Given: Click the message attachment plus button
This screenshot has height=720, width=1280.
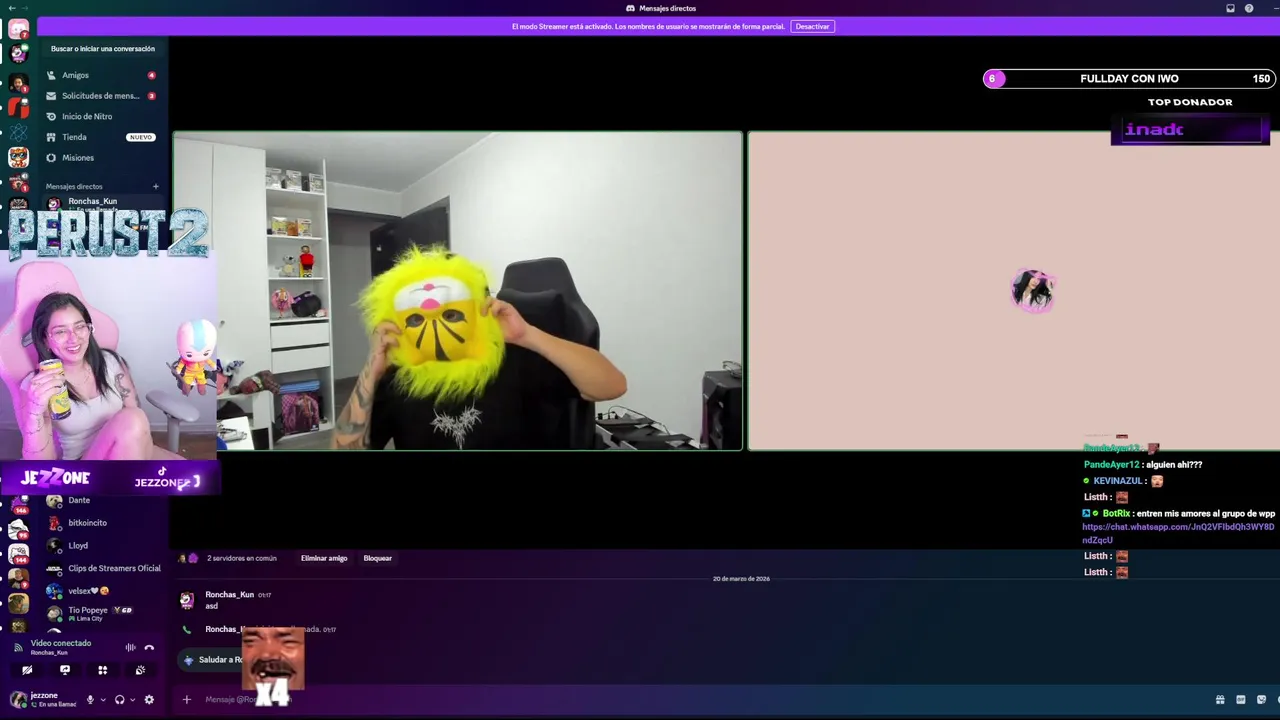Looking at the screenshot, I should tap(186, 699).
